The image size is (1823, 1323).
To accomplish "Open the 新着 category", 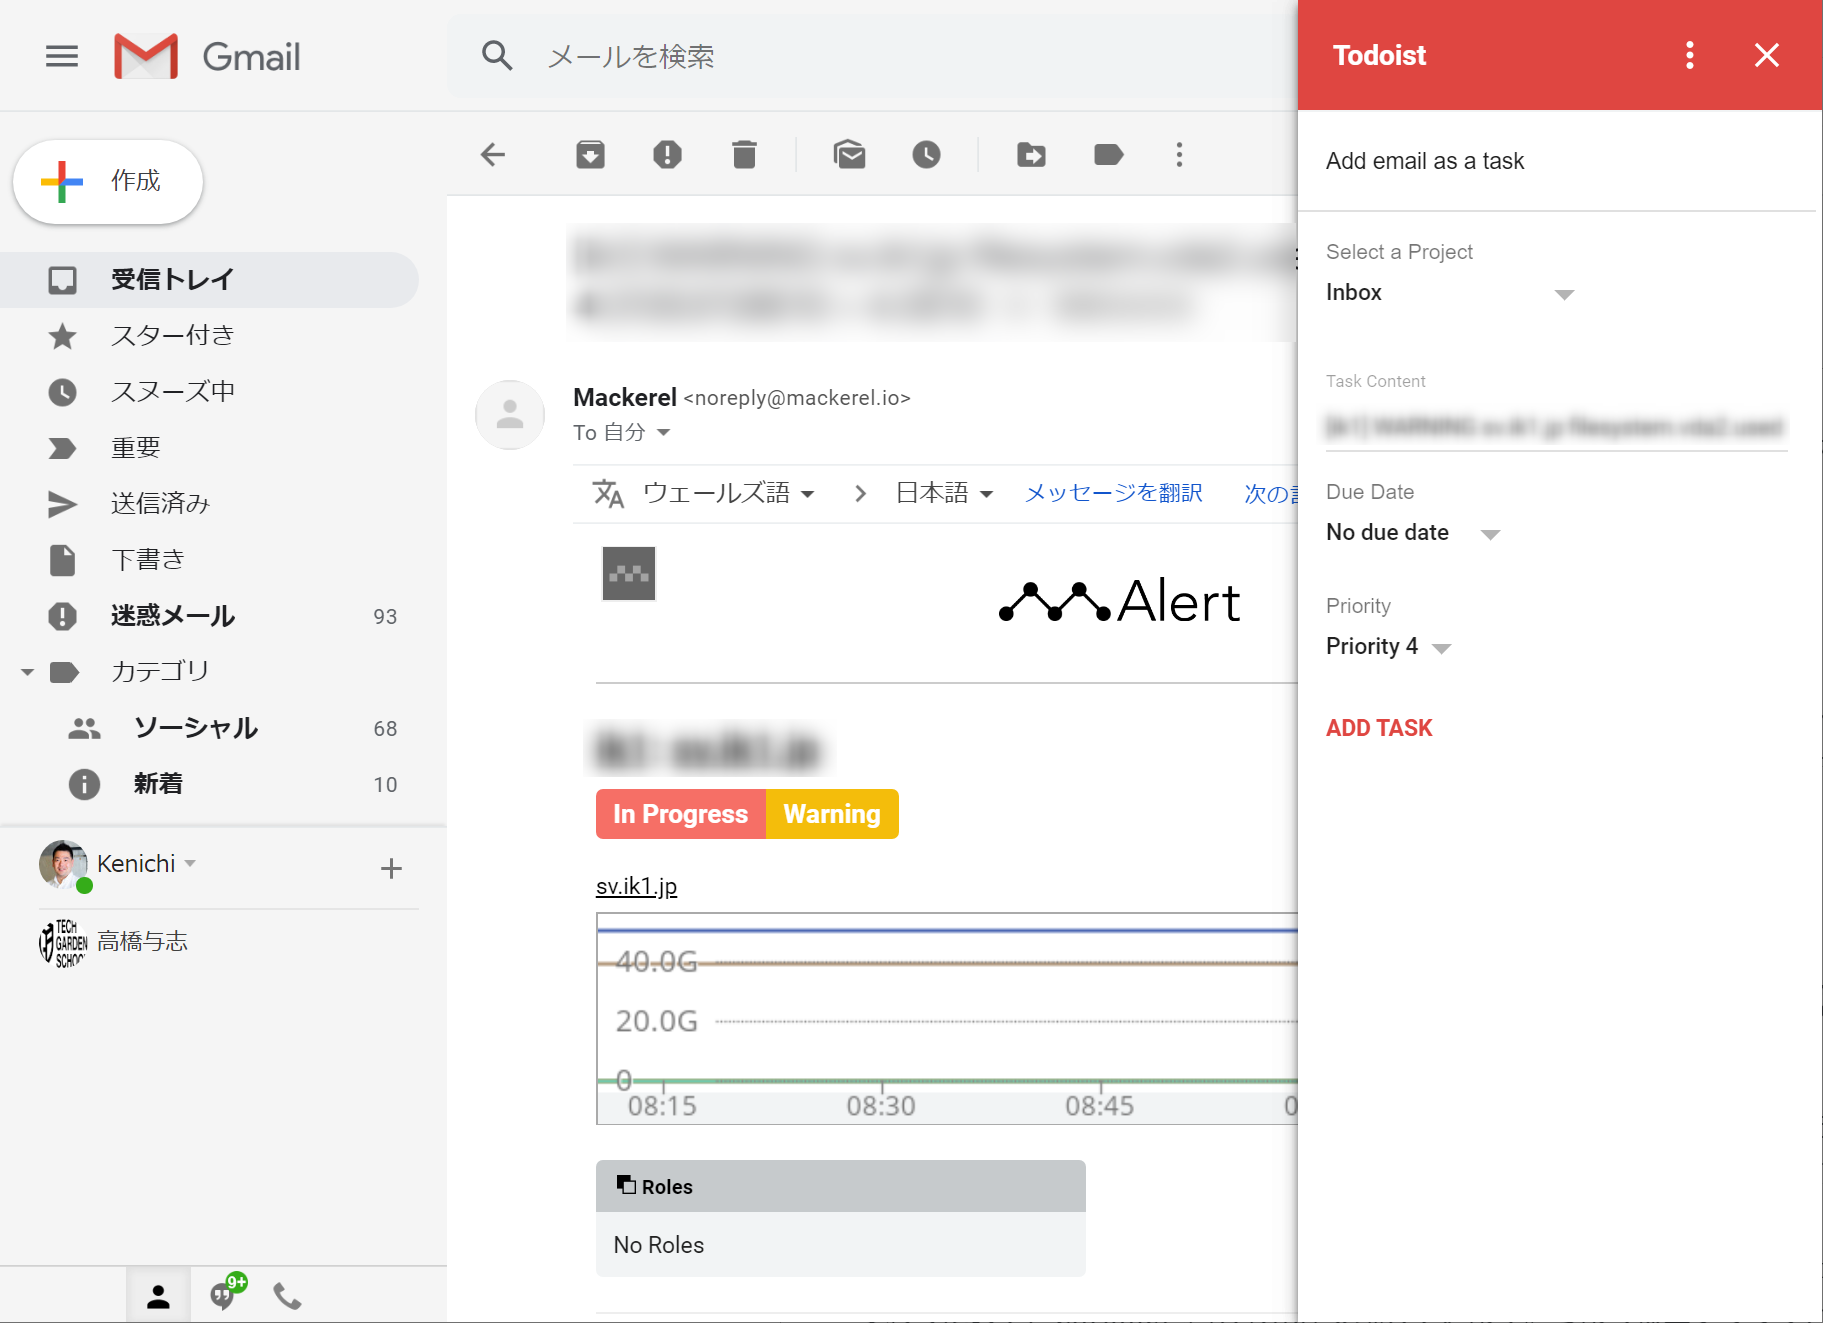I will pyautogui.click(x=209, y=784).
